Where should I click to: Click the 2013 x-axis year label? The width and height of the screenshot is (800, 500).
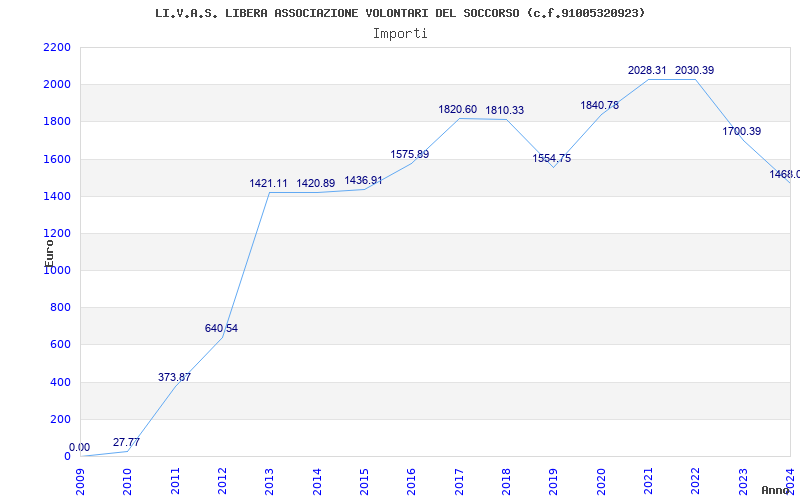(x=269, y=482)
